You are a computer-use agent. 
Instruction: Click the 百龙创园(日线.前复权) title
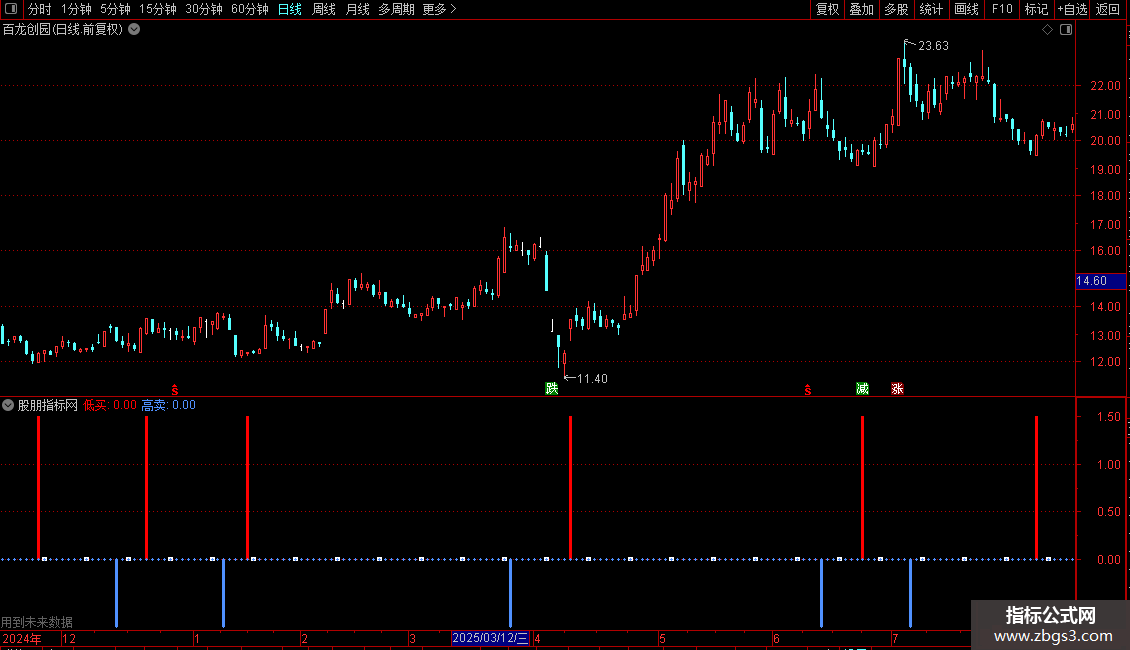[63, 30]
